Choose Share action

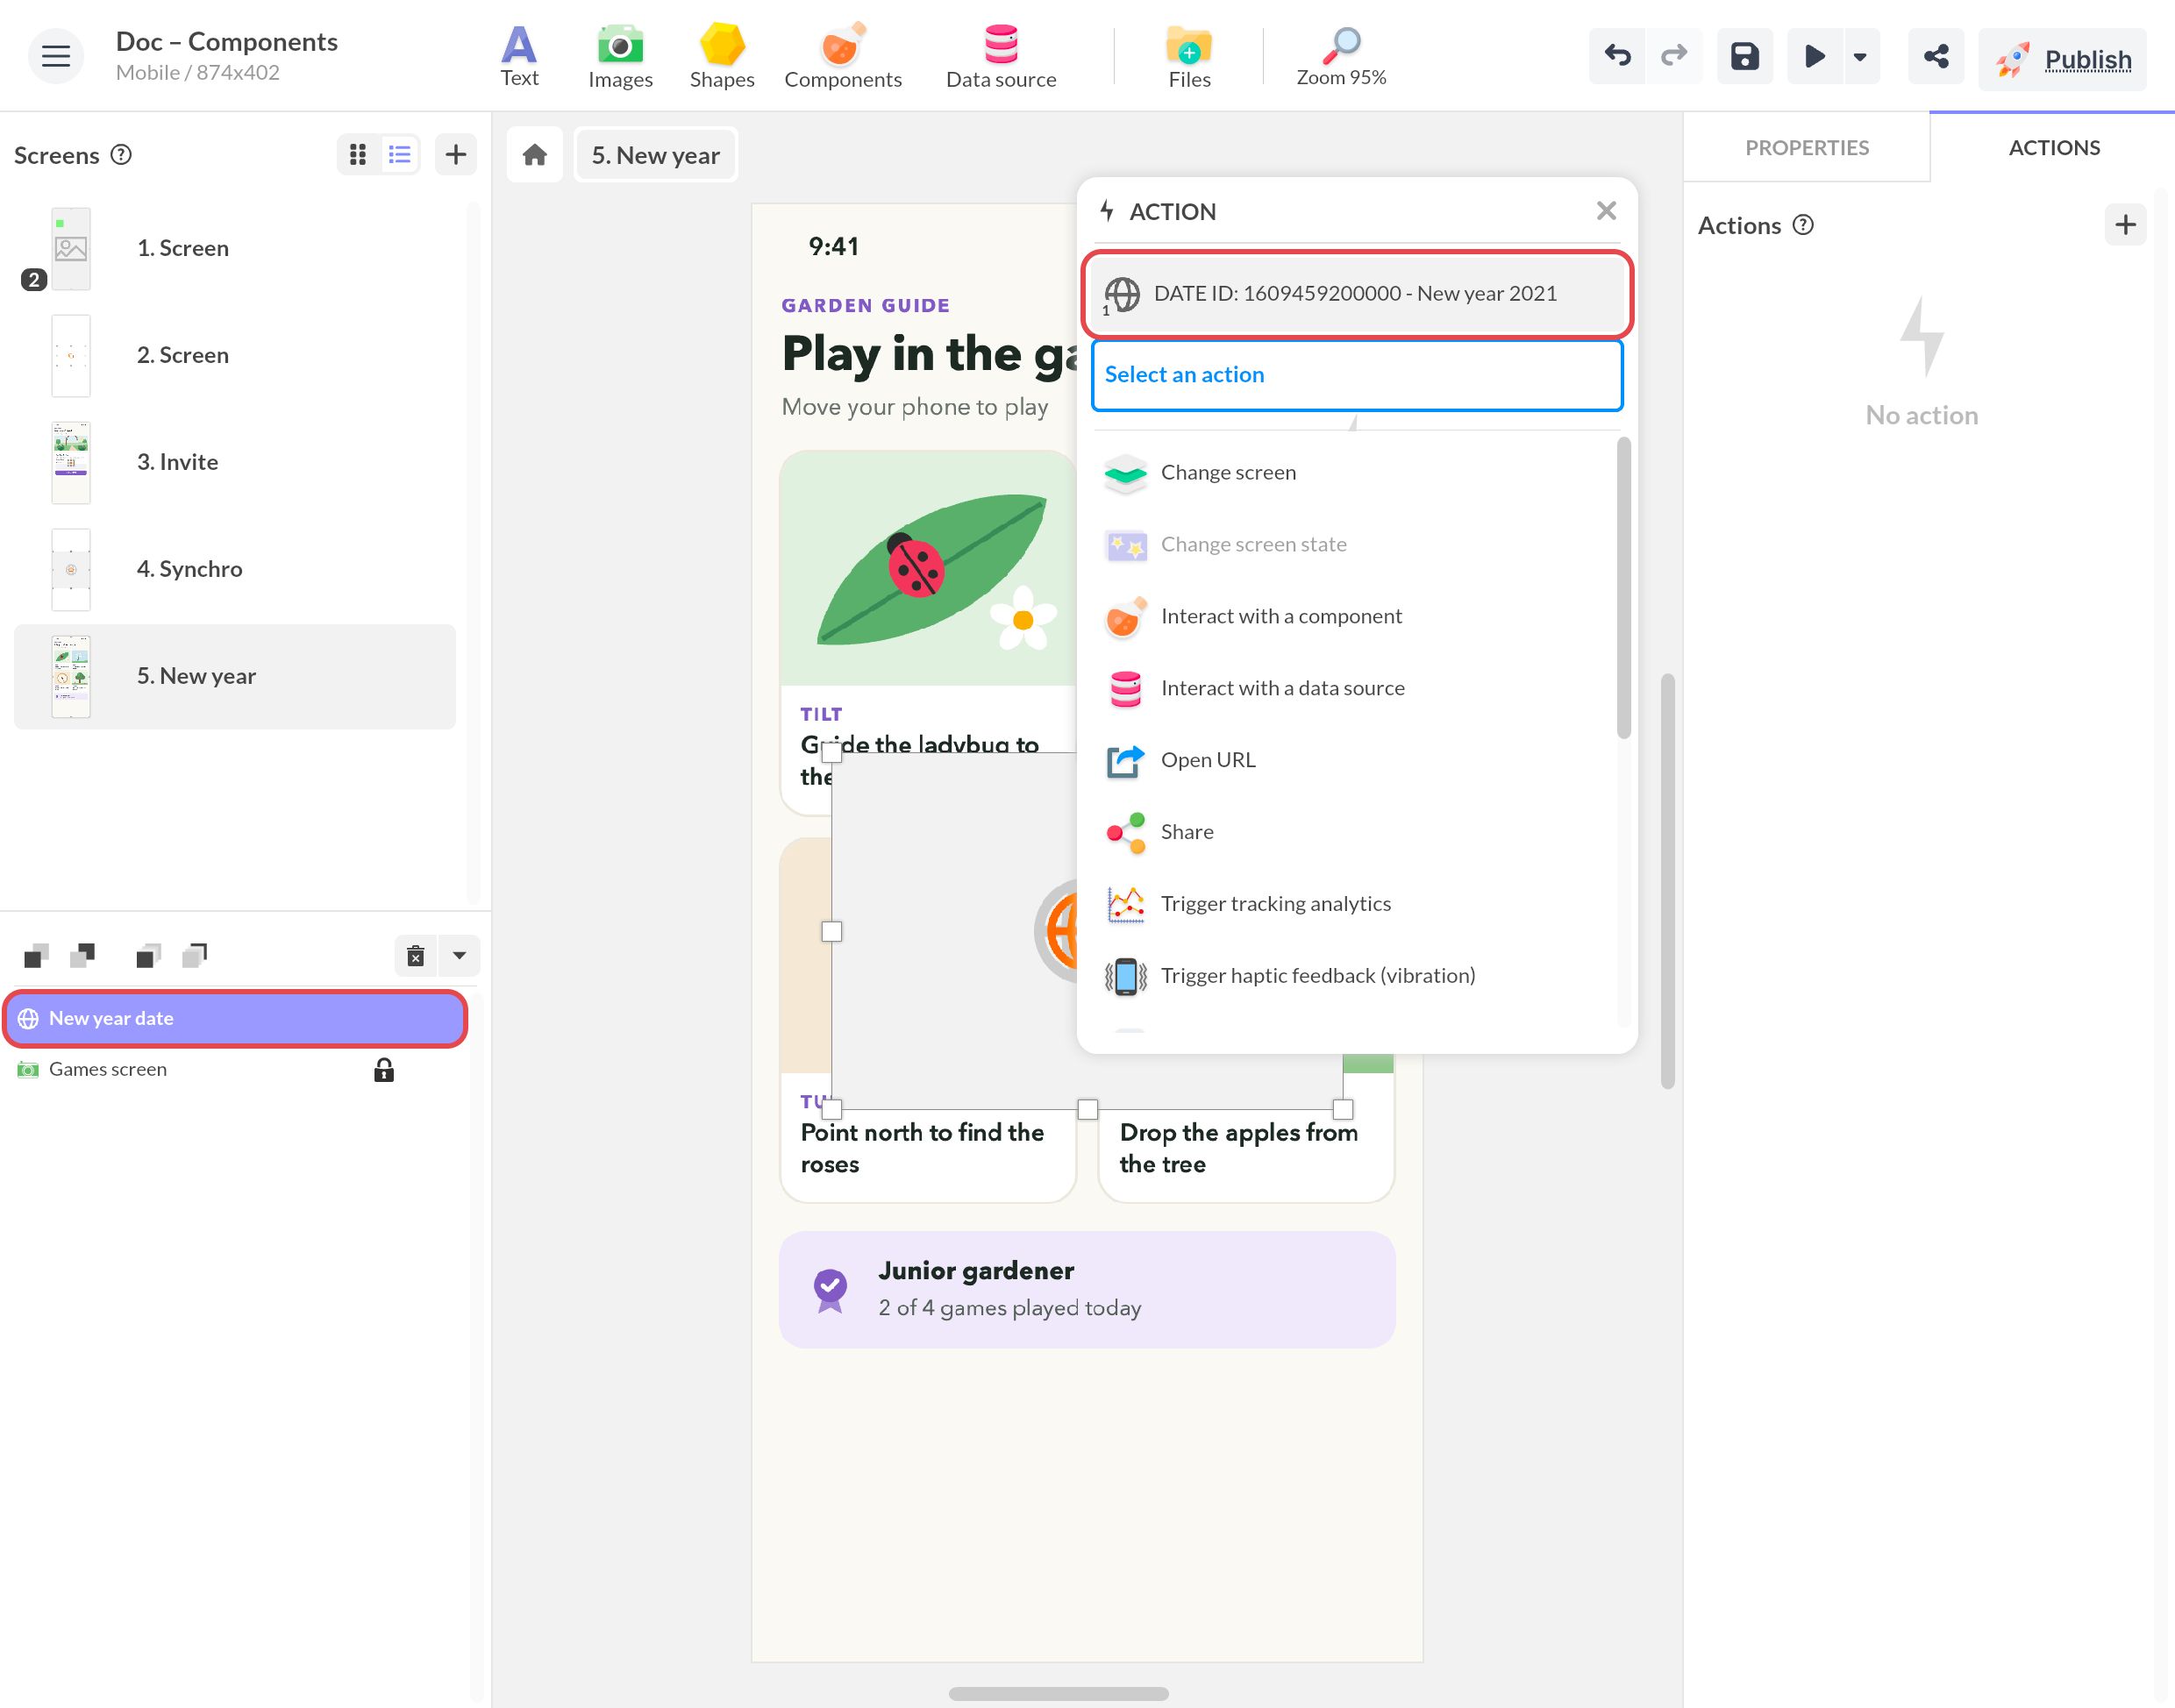pyautogui.click(x=1356, y=832)
